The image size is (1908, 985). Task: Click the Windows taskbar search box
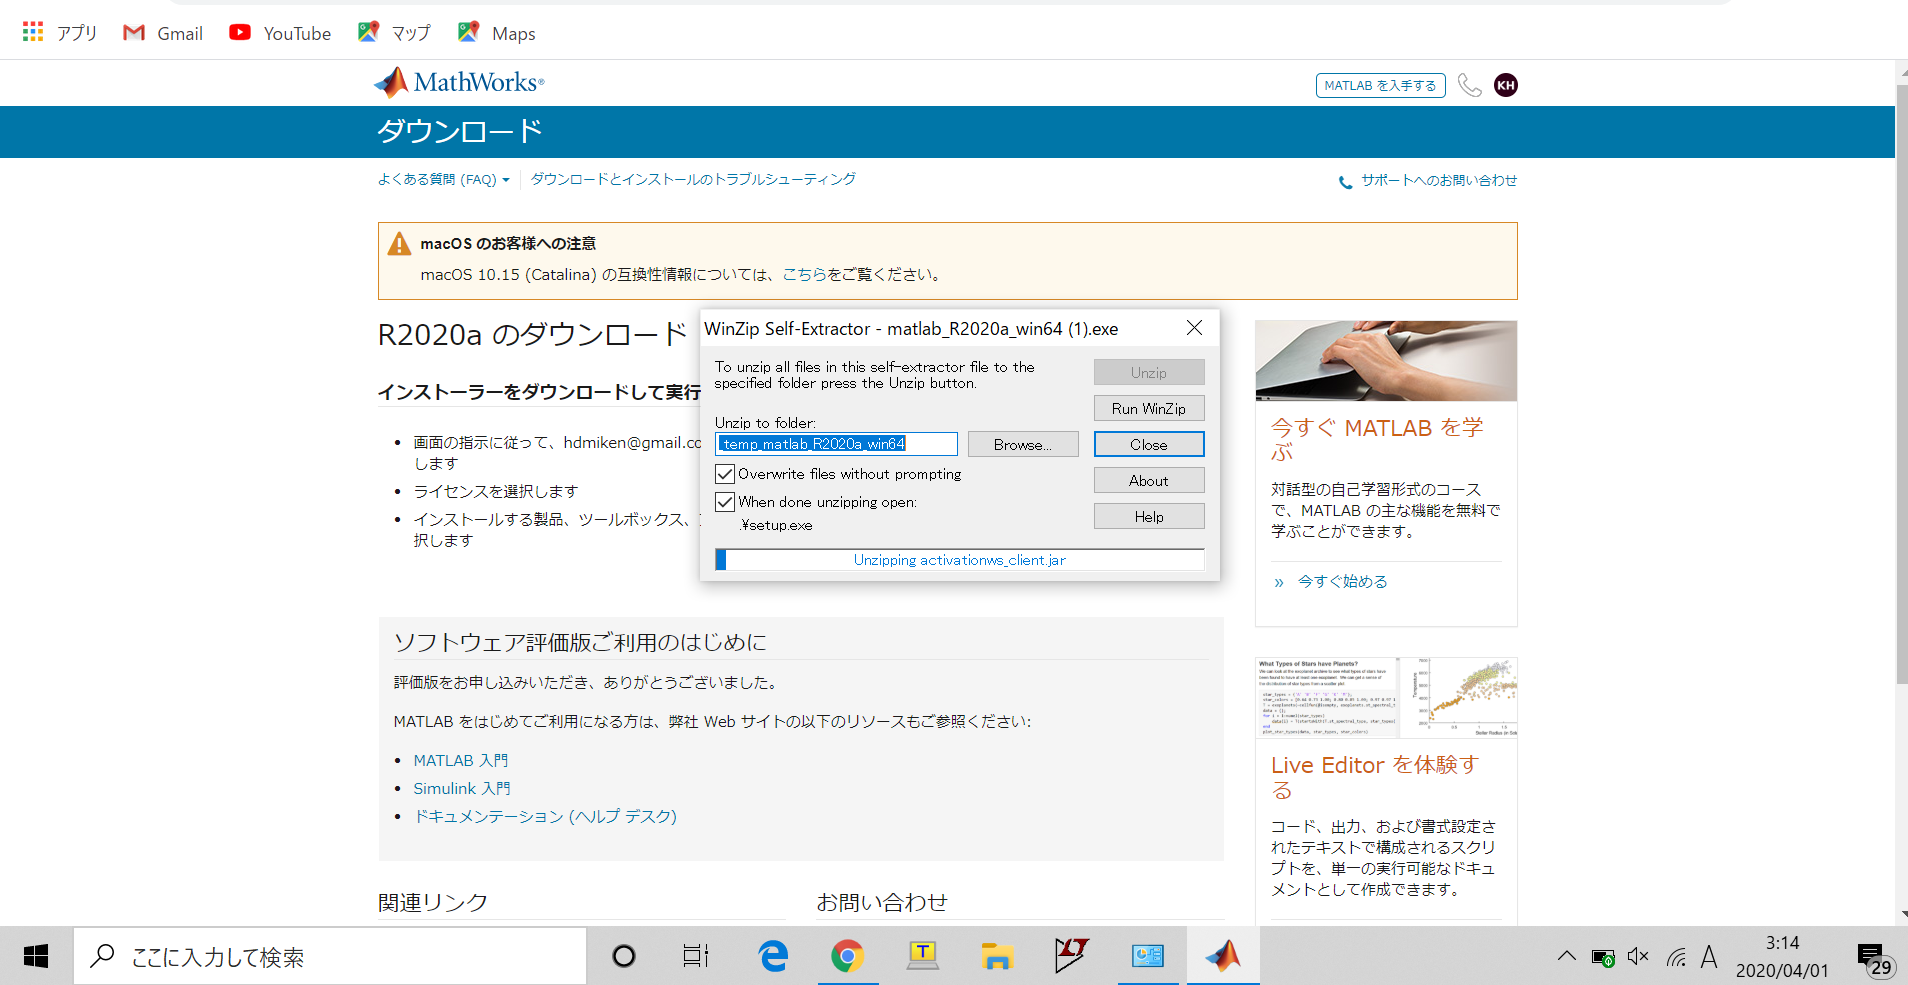[330, 957]
